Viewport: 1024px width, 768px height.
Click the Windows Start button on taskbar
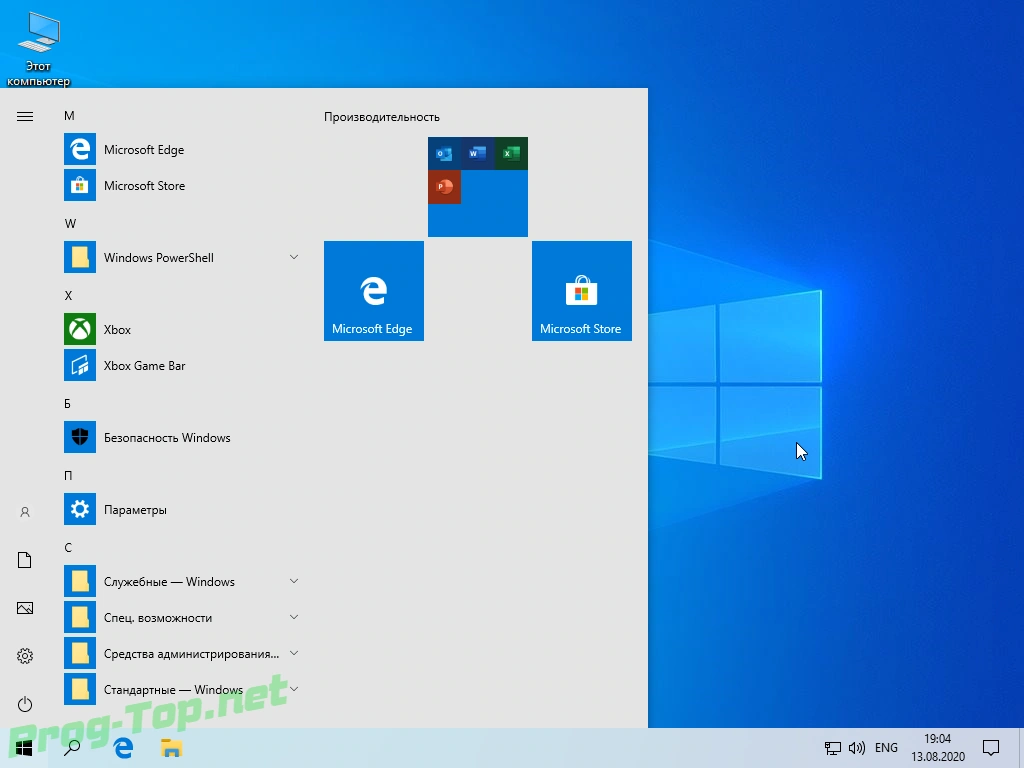coord(24,748)
